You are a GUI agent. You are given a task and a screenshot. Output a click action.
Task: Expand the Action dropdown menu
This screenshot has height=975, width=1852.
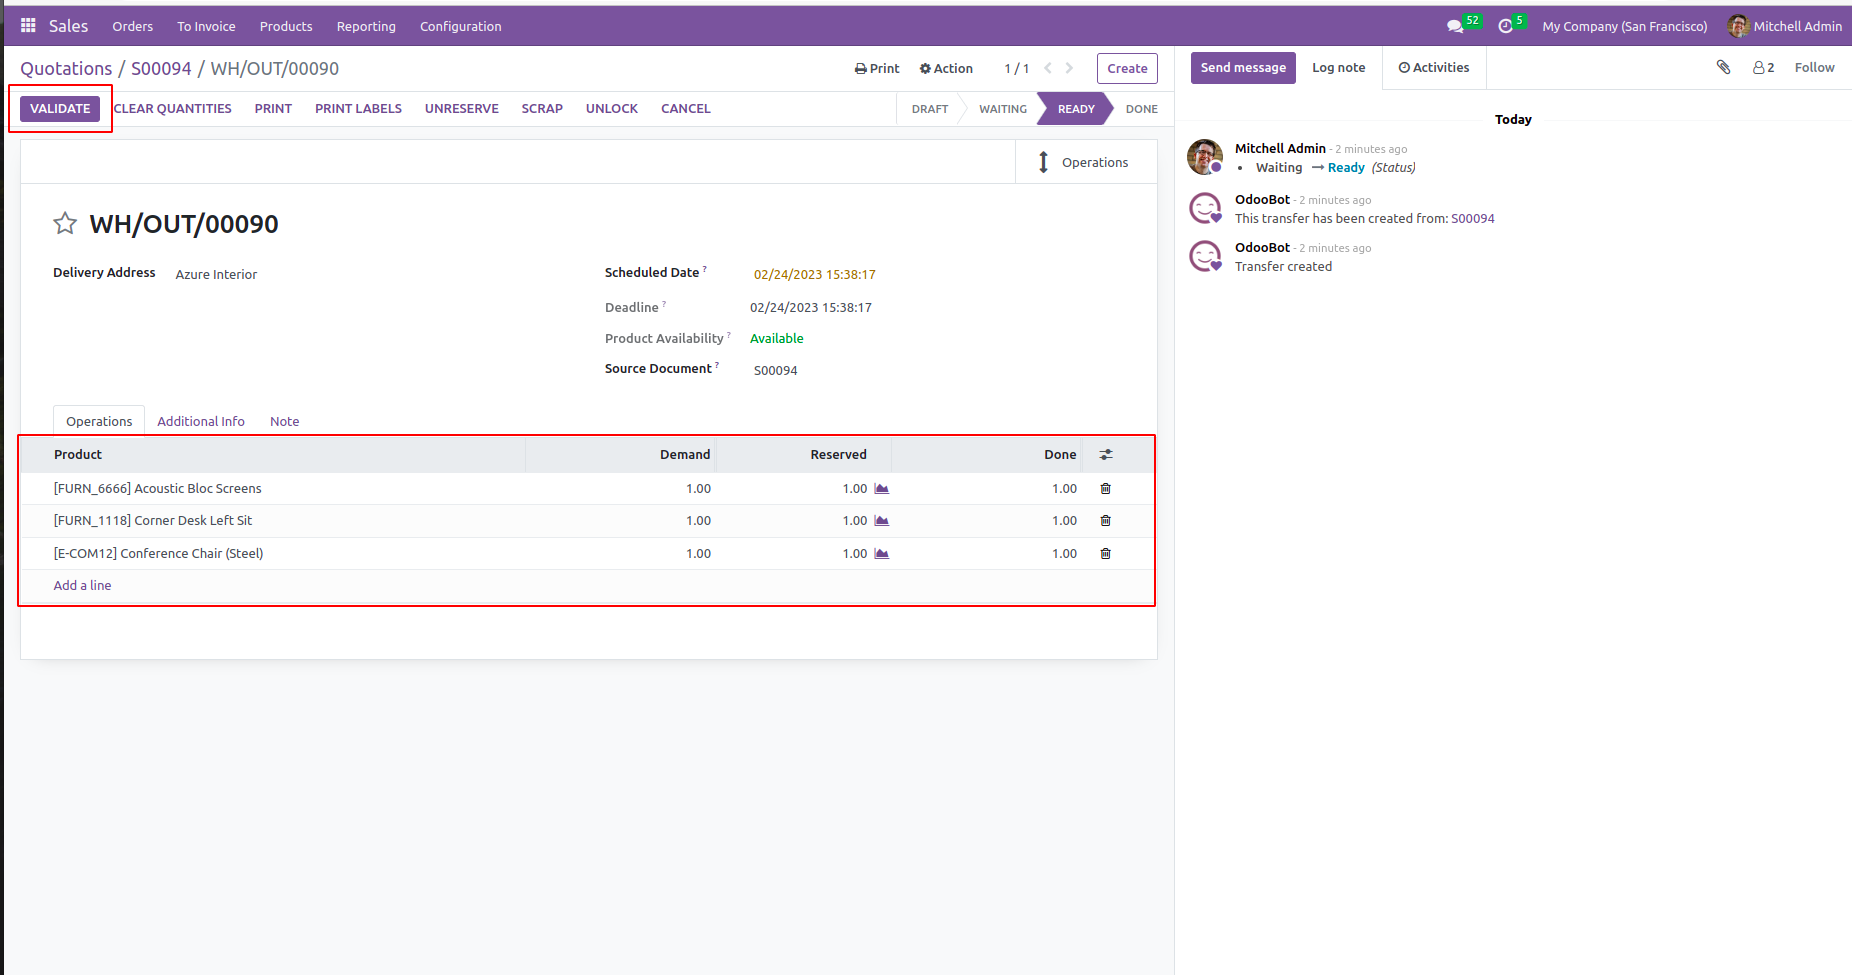point(946,69)
